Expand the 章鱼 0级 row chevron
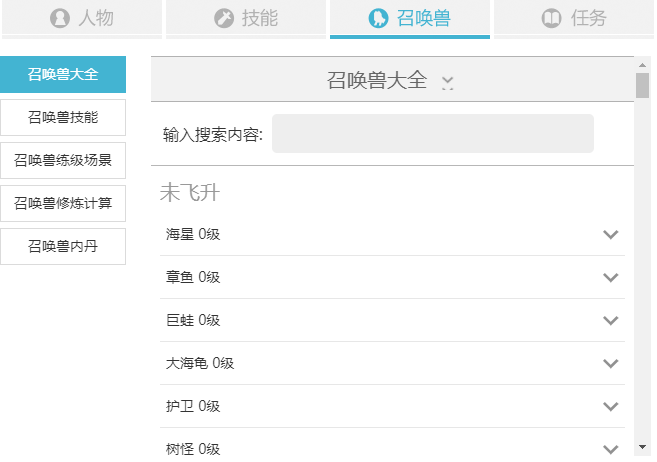This screenshot has height=462, width=657. (x=611, y=277)
